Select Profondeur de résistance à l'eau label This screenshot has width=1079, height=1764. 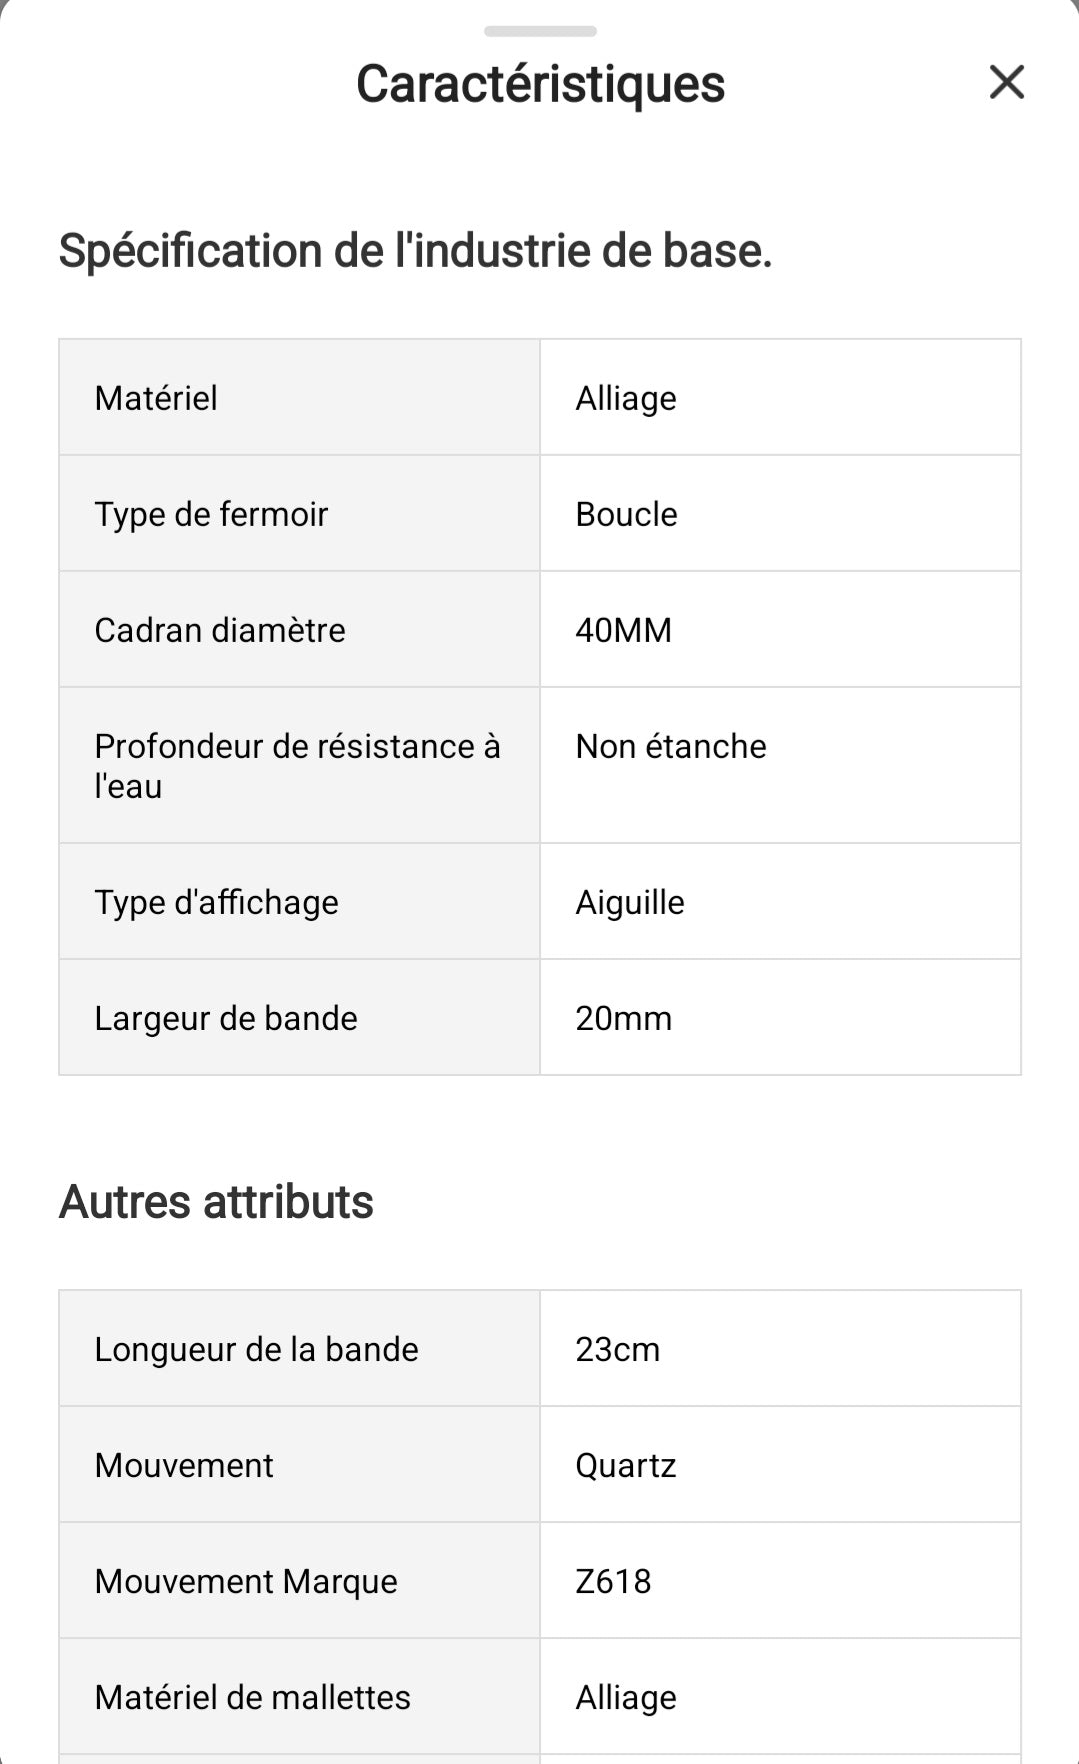pos(297,765)
